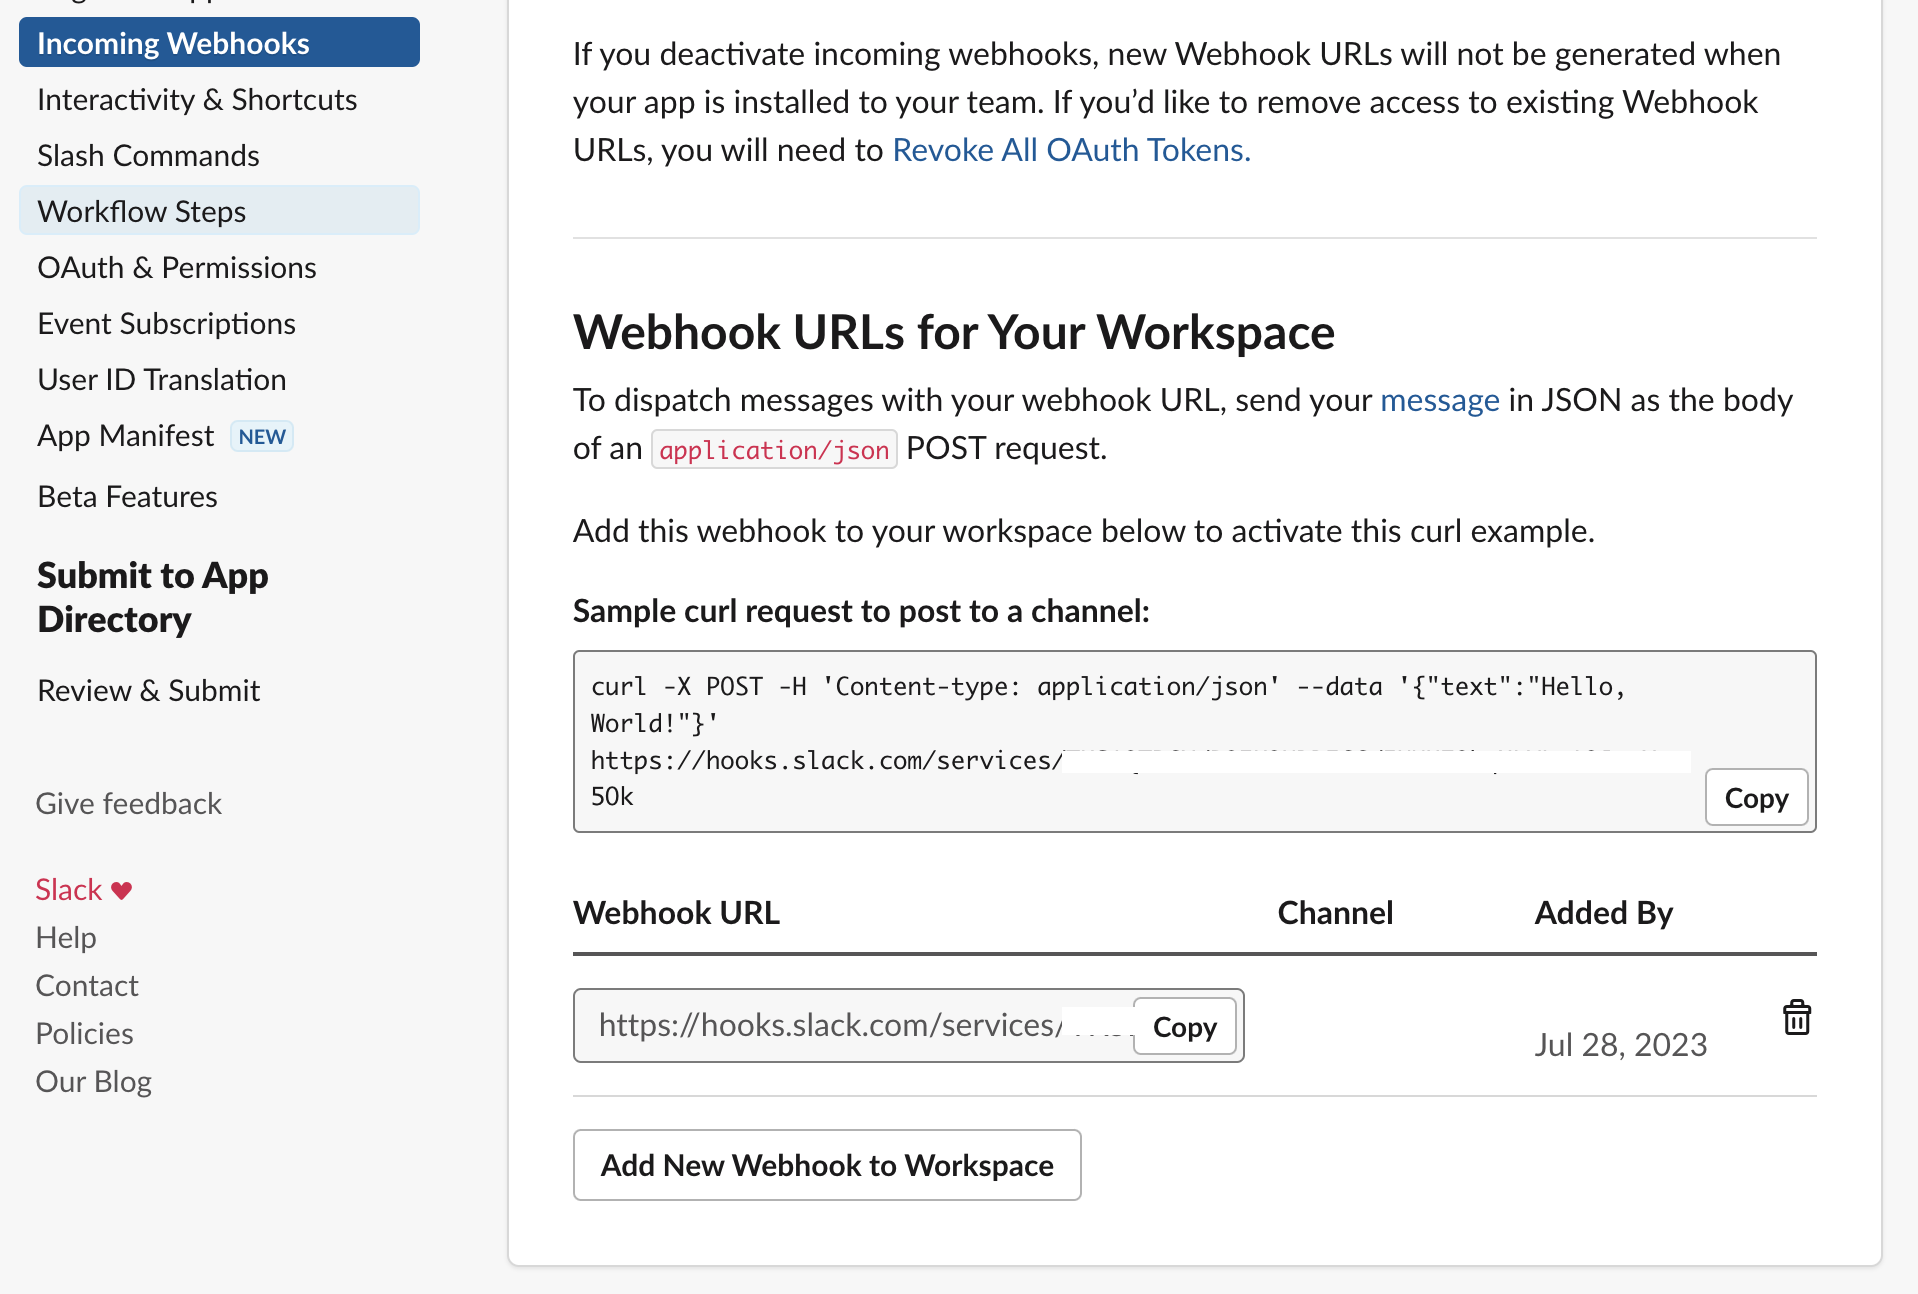Open the Help link
This screenshot has width=1918, height=1294.
[x=66, y=938]
